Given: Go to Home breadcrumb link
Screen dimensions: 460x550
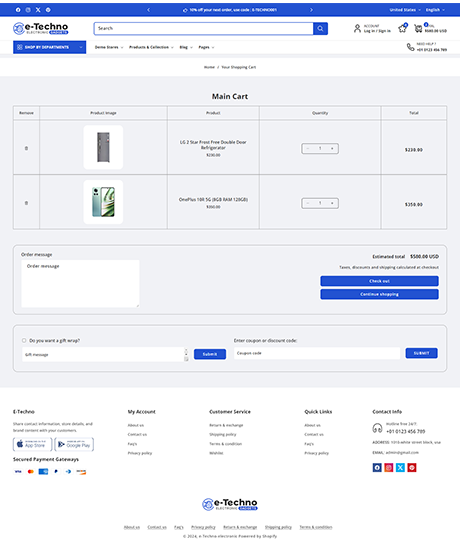Looking at the screenshot, I should (209, 67).
